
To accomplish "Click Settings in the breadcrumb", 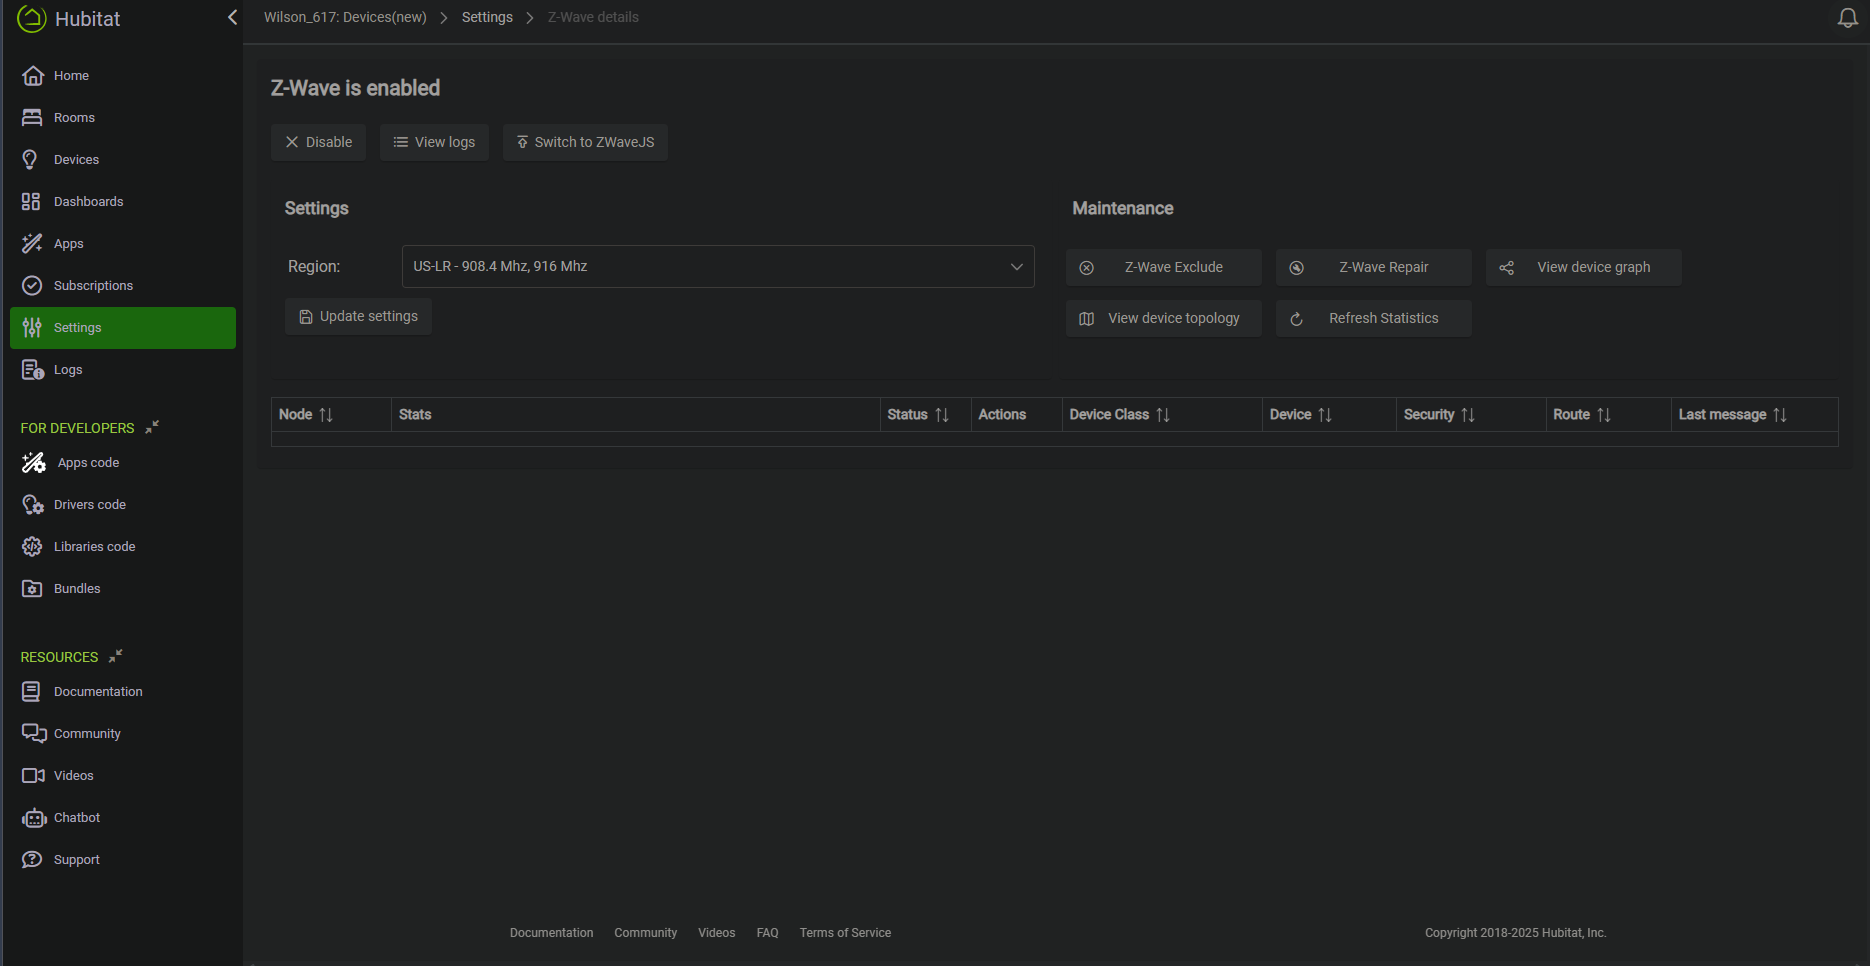I will [487, 17].
